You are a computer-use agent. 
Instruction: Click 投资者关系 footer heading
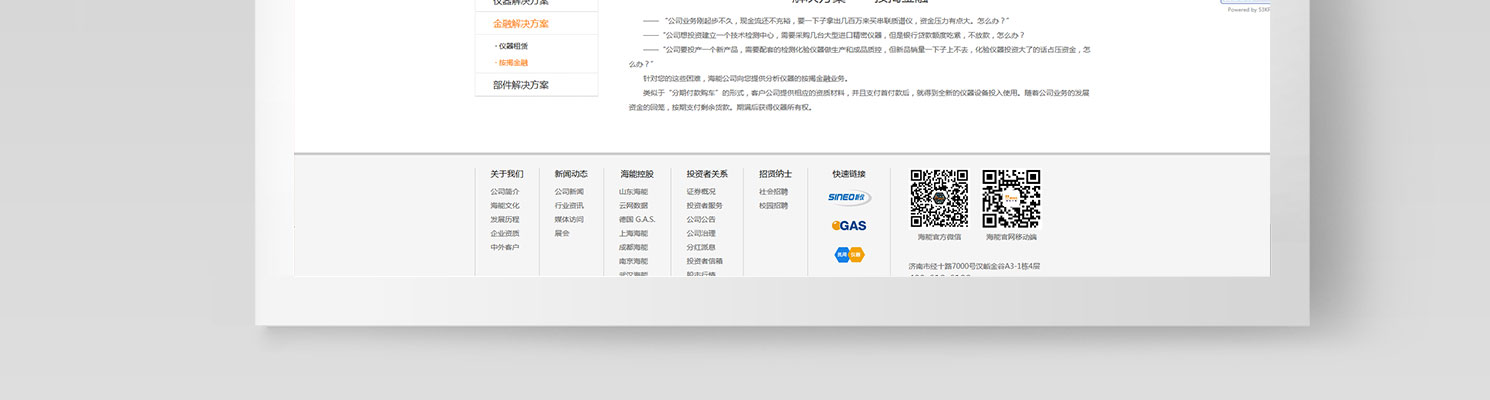(x=707, y=174)
